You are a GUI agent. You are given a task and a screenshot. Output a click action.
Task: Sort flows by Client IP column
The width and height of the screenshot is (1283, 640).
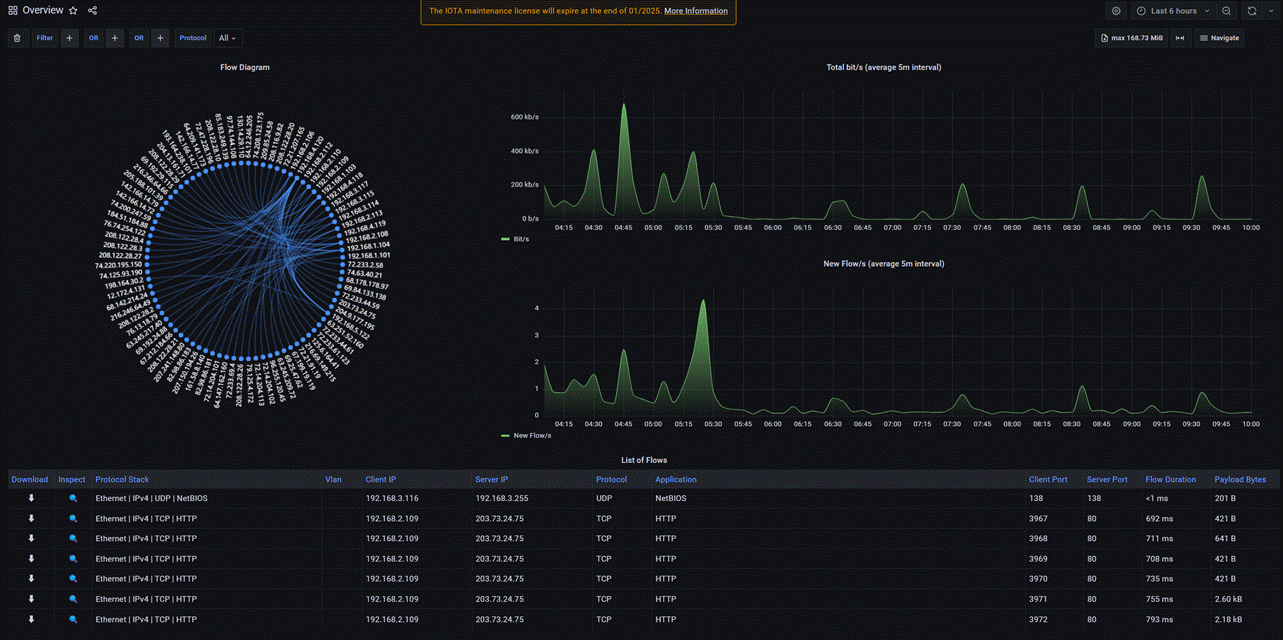pos(381,480)
